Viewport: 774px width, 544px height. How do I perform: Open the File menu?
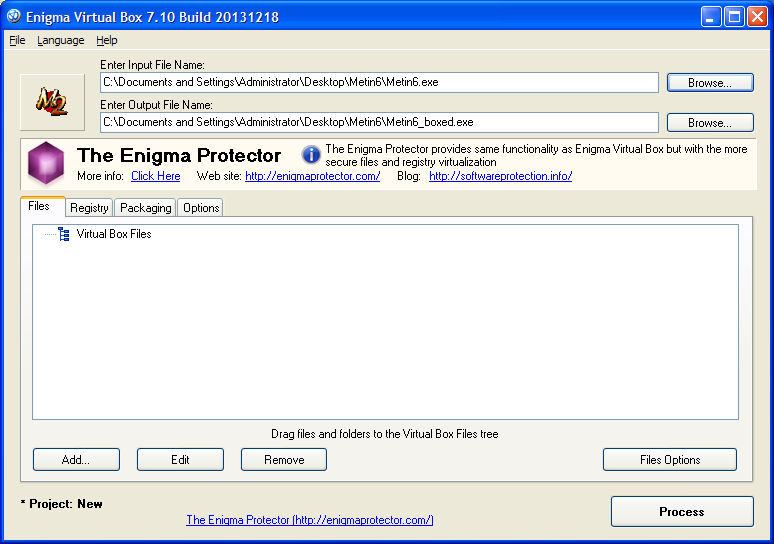(17, 40)
